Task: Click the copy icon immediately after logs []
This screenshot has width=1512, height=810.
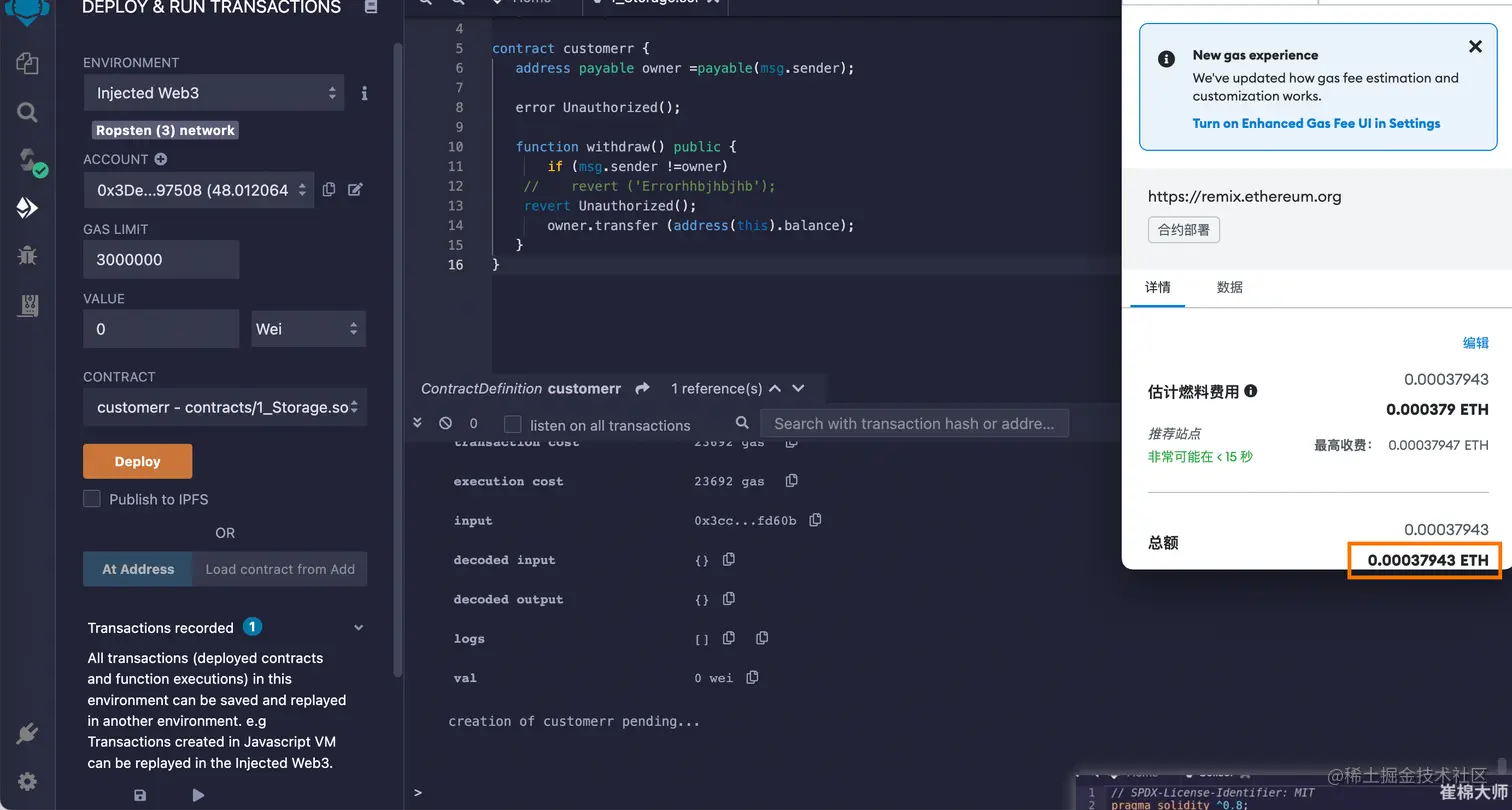Action: click(x=729, y=638)
